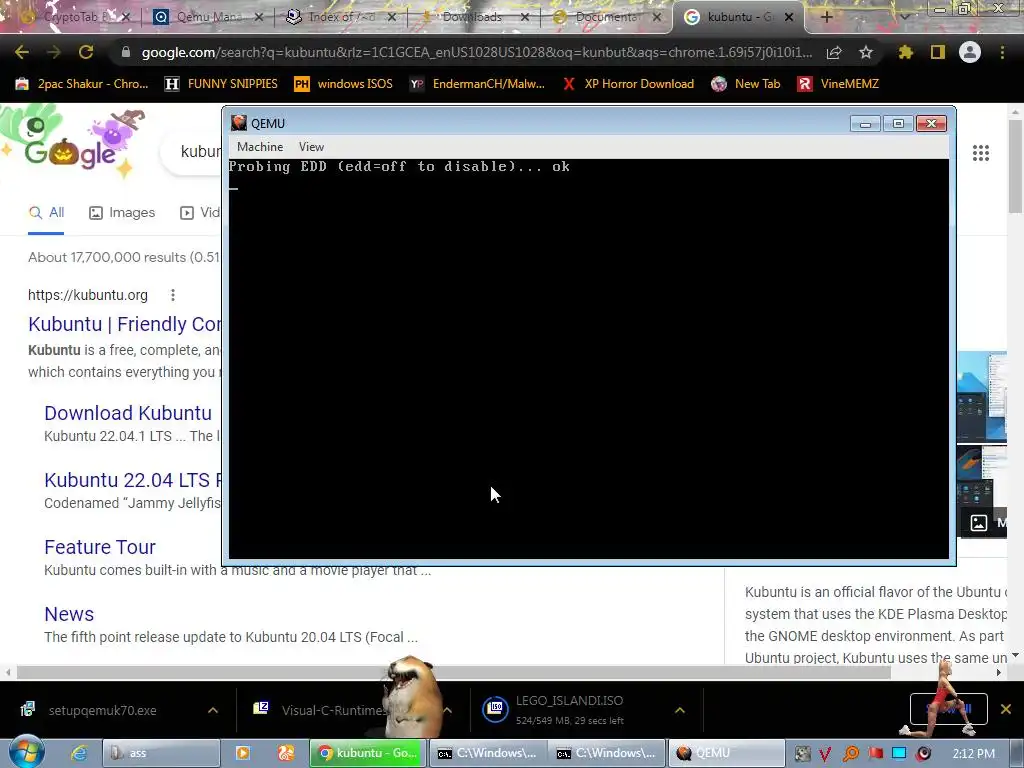This screenshot has height=768, width=1024.
Task: Reload the Google search page
Action: tap(86, 52)
